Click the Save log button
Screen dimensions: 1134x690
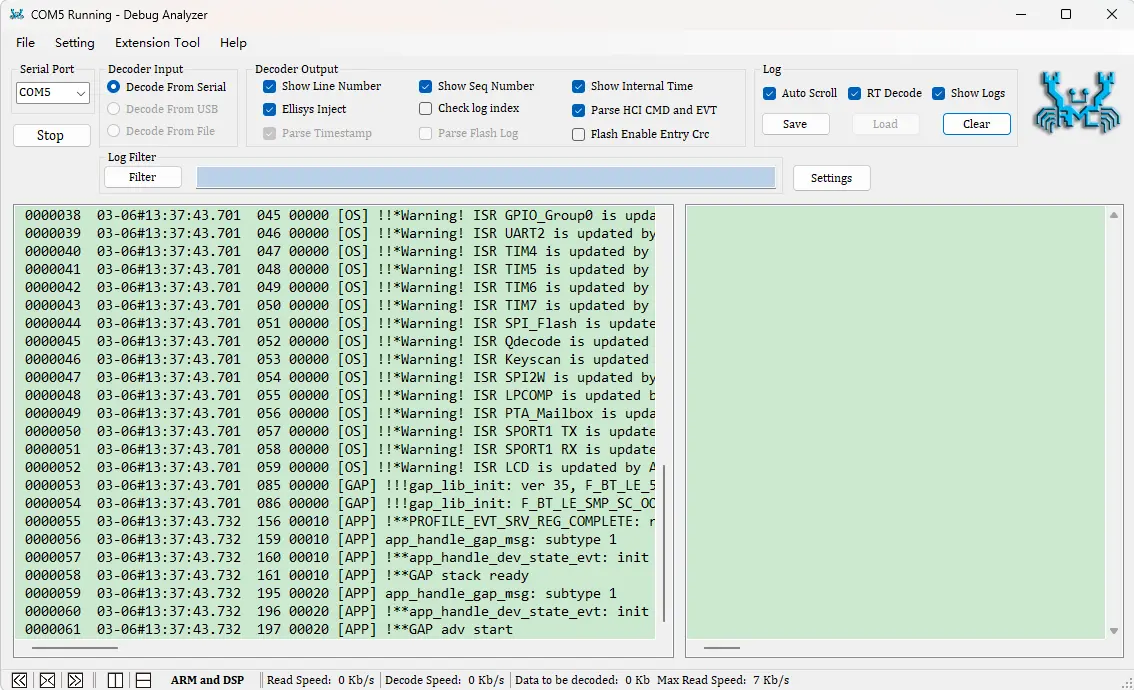tap(795, 124)
